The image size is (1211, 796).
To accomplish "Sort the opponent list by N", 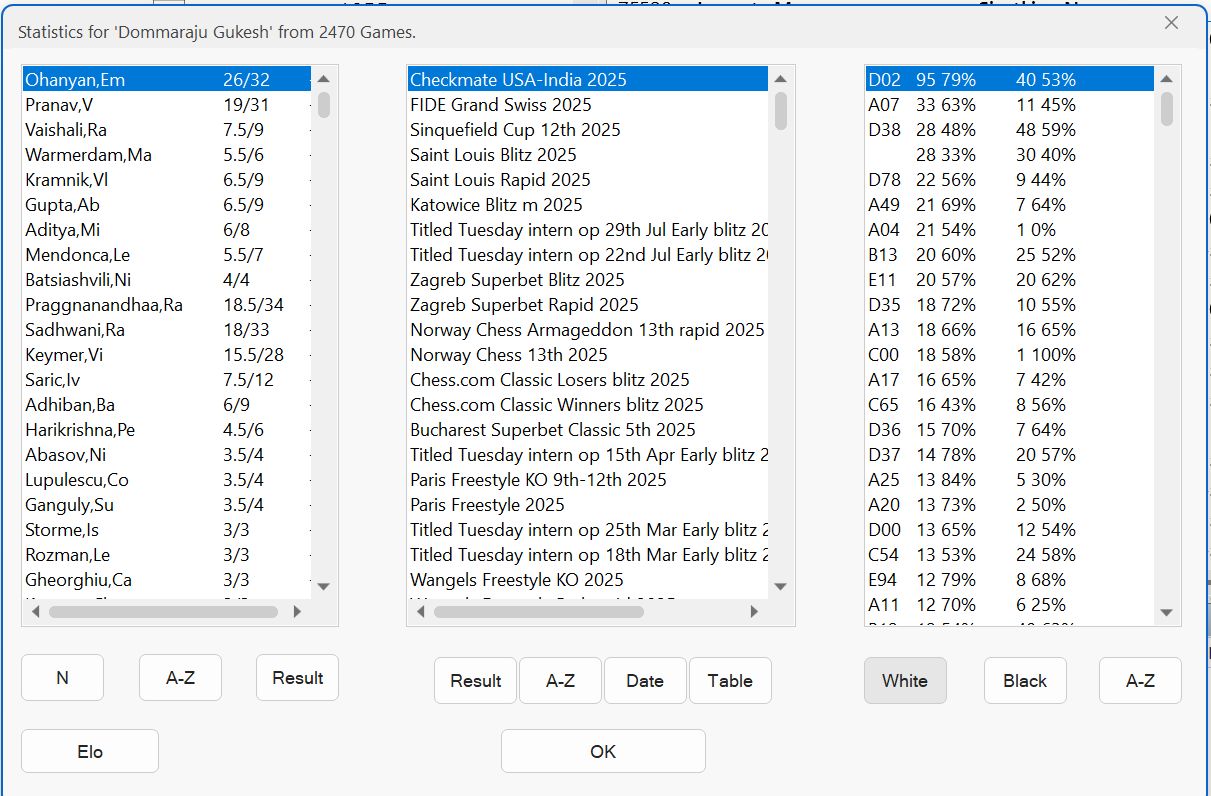I will [x=62, y=678].
